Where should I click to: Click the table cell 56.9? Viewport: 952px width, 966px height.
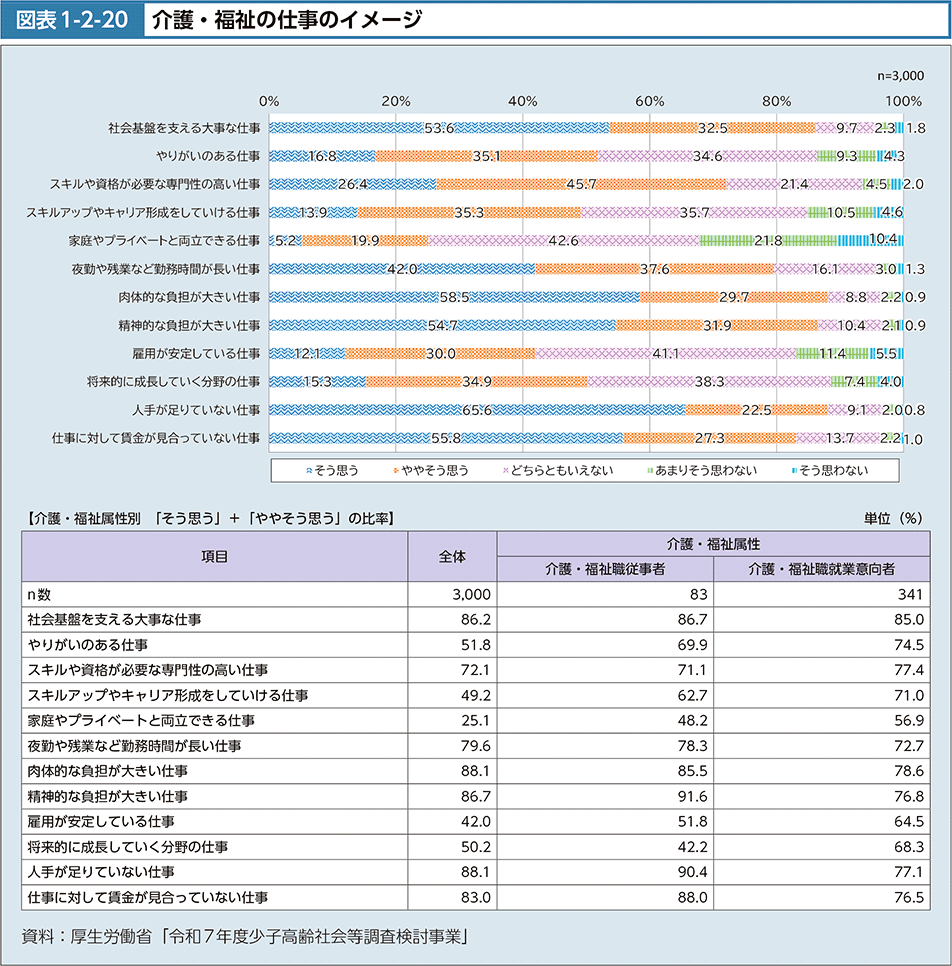909,721
